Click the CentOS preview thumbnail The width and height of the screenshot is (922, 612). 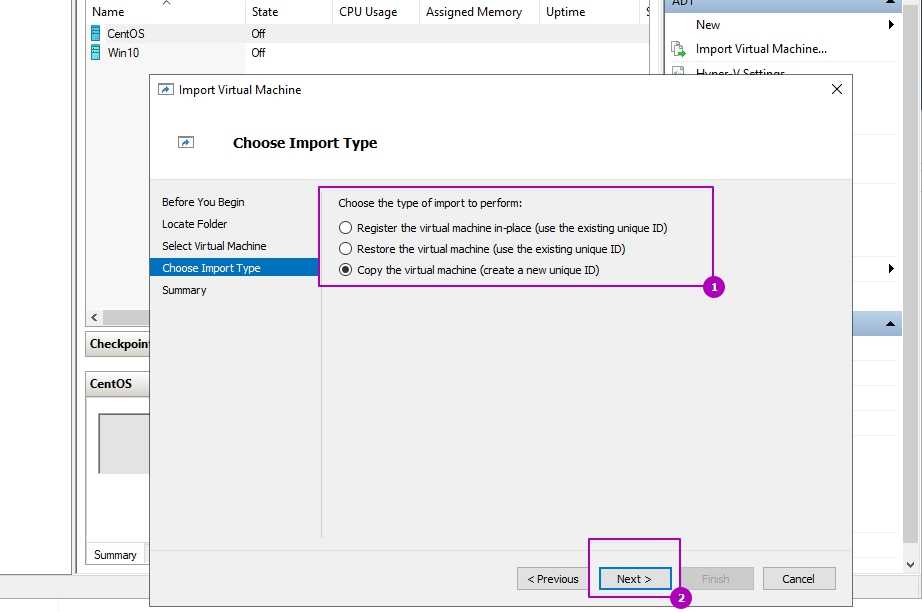(x=123, y=443)
